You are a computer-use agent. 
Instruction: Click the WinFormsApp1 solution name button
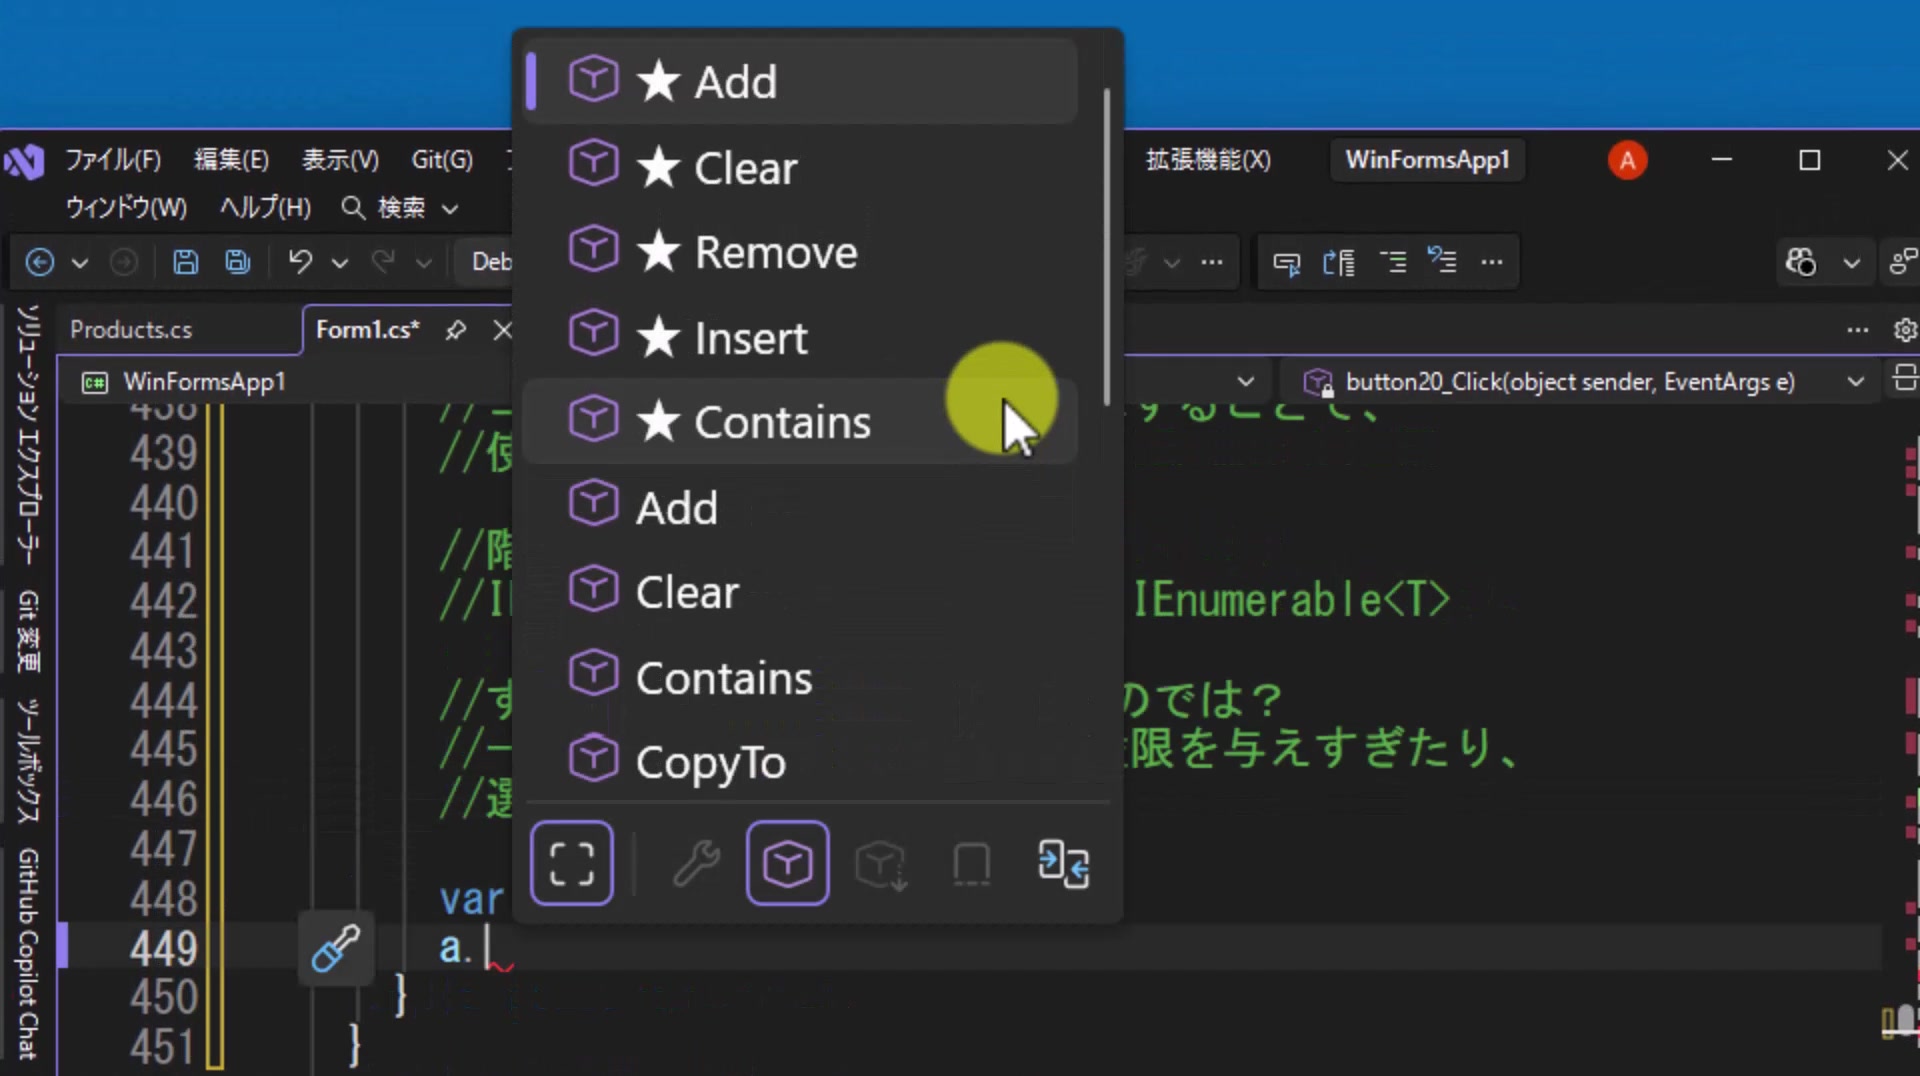[x=1427, y=160]
